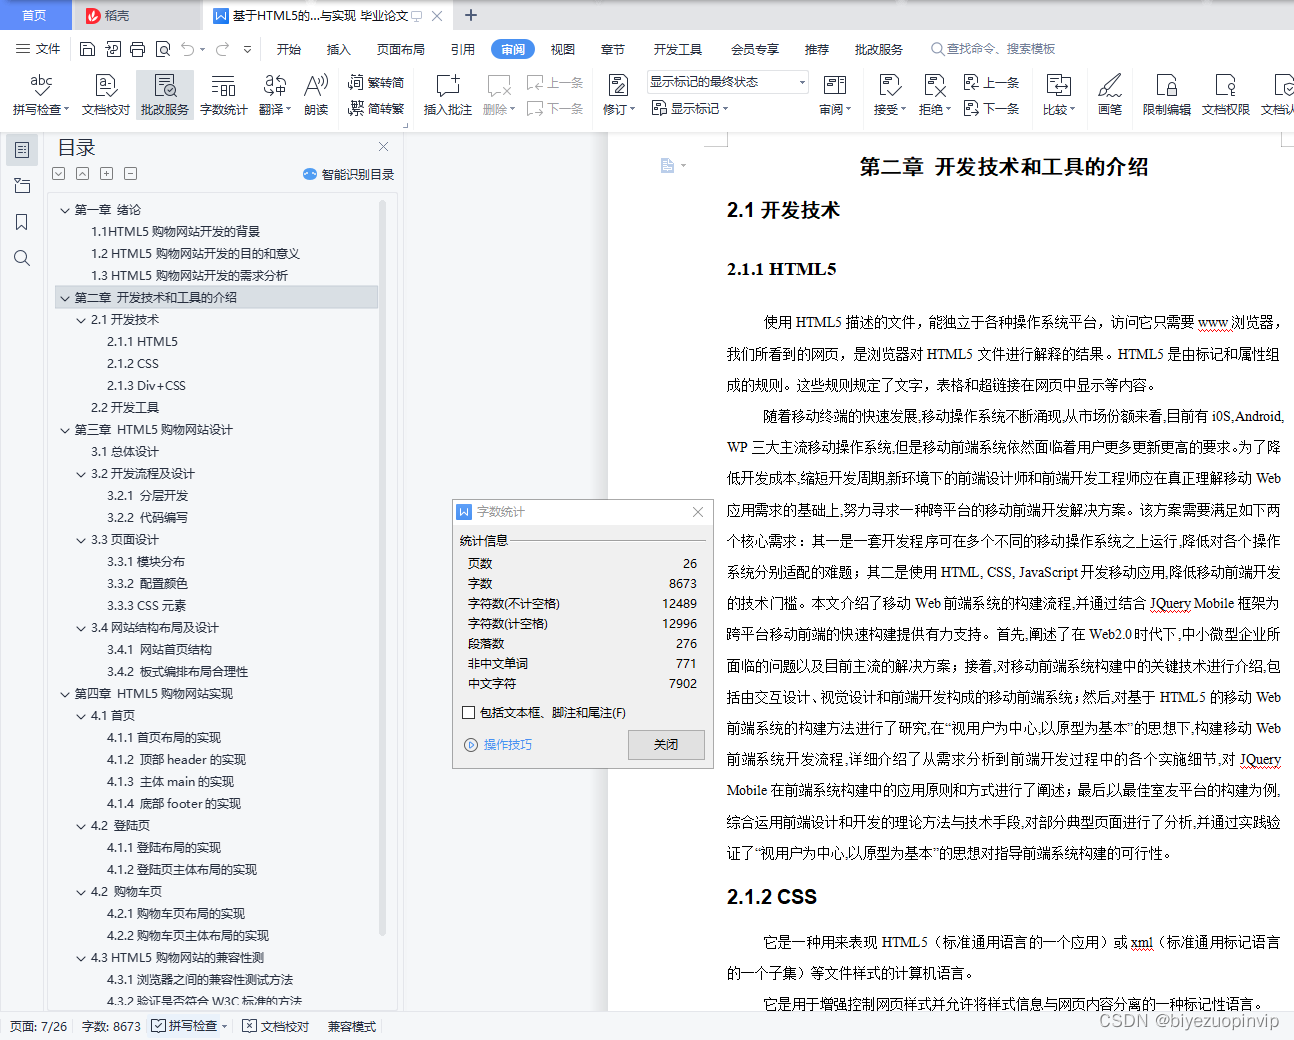Collapse the 3.4 网站结构布局及设计 node
The height and width of the screenshot is (1040, 1294).
click(81, 628)
